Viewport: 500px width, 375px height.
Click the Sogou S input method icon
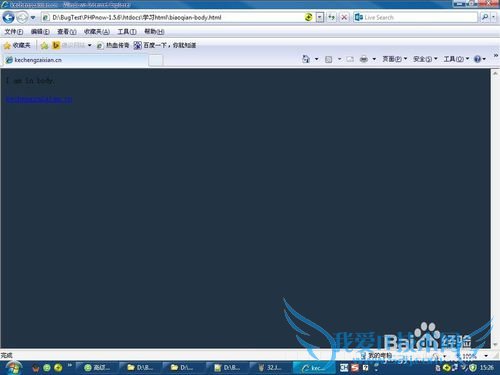point(355,368)
